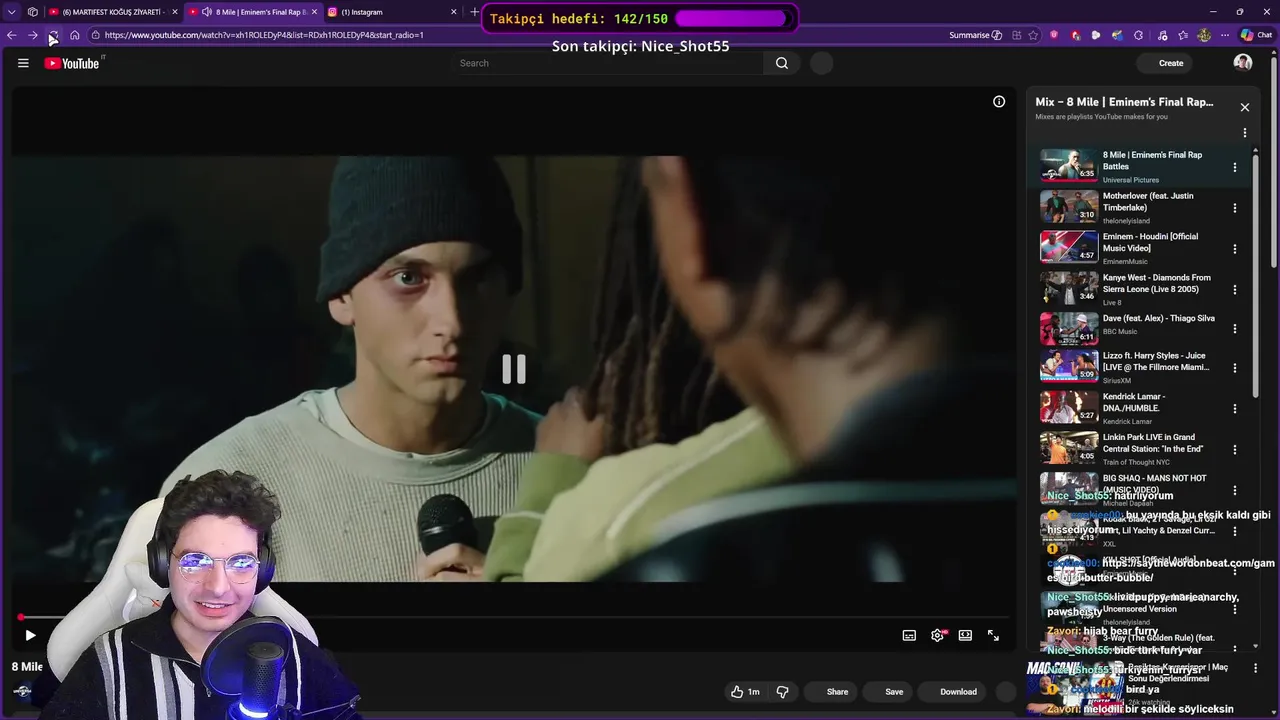Click the browser forward arrow
Screen dimensions: 1280x720
coord(32,35)
